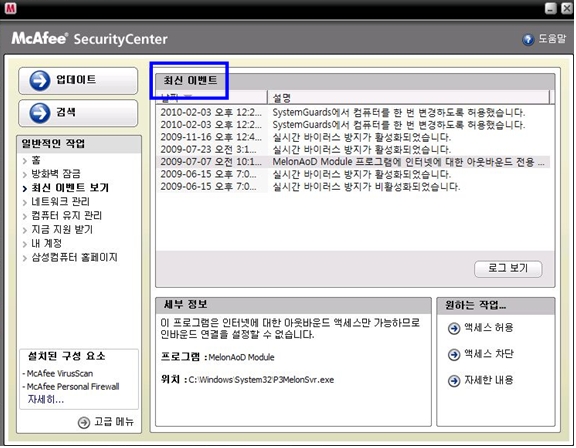The height and width of the screenshot is (448, 576).
Task: Click the MelonAoD Module program name in details
Action: click(241, 357)
